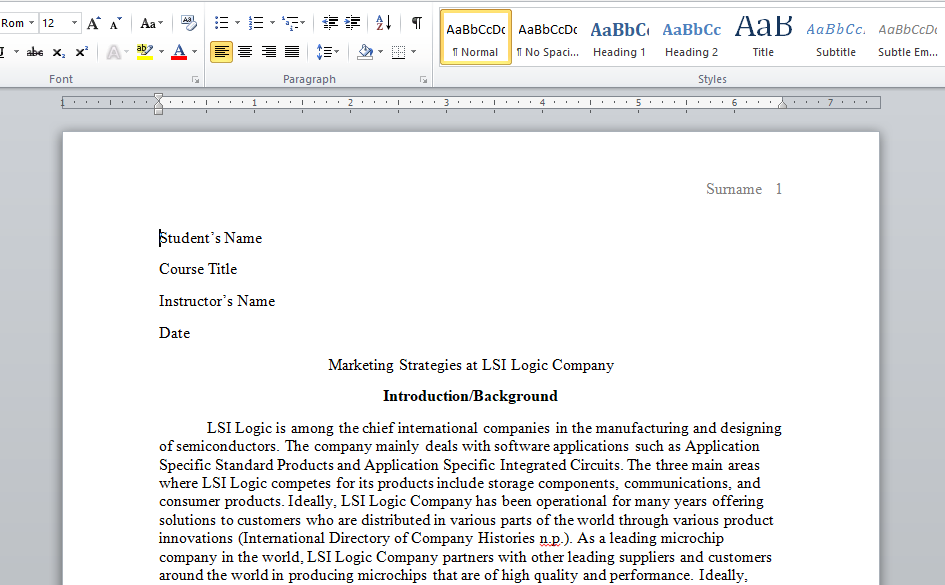Open numbering library dropdown arrow

pos(272,23)
